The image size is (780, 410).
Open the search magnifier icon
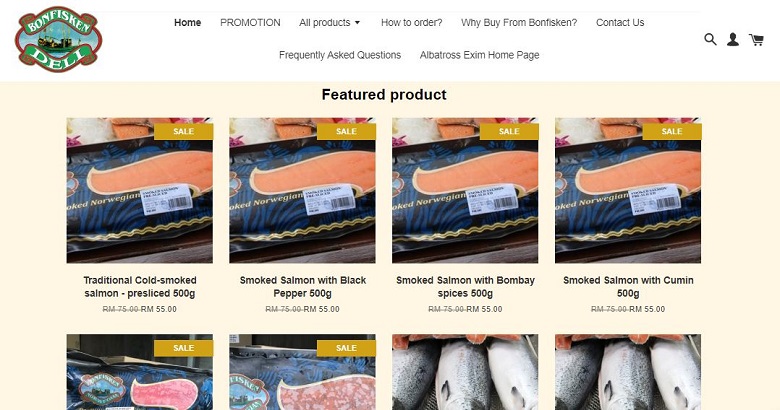[710, 39]
